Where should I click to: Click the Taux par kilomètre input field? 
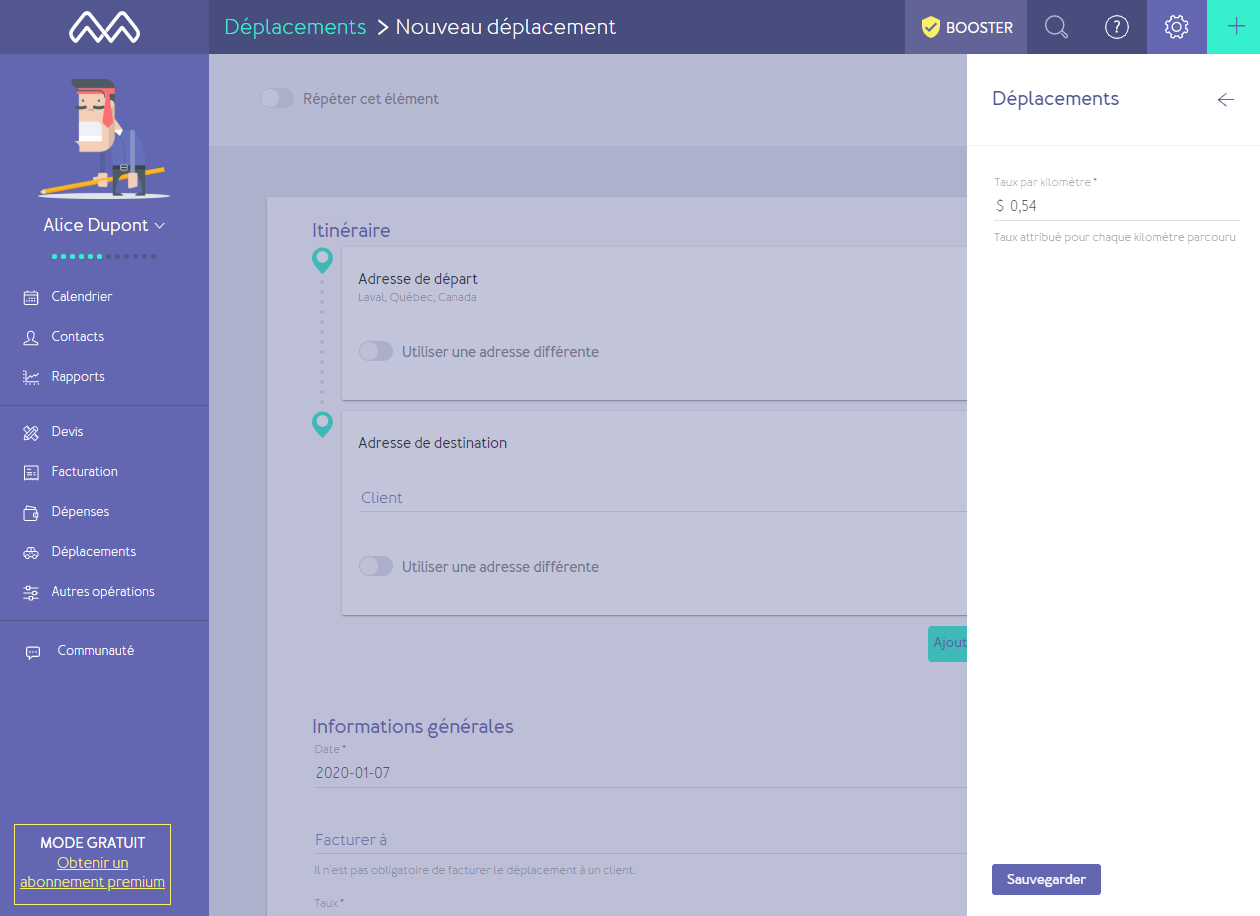pos(1116,206)
